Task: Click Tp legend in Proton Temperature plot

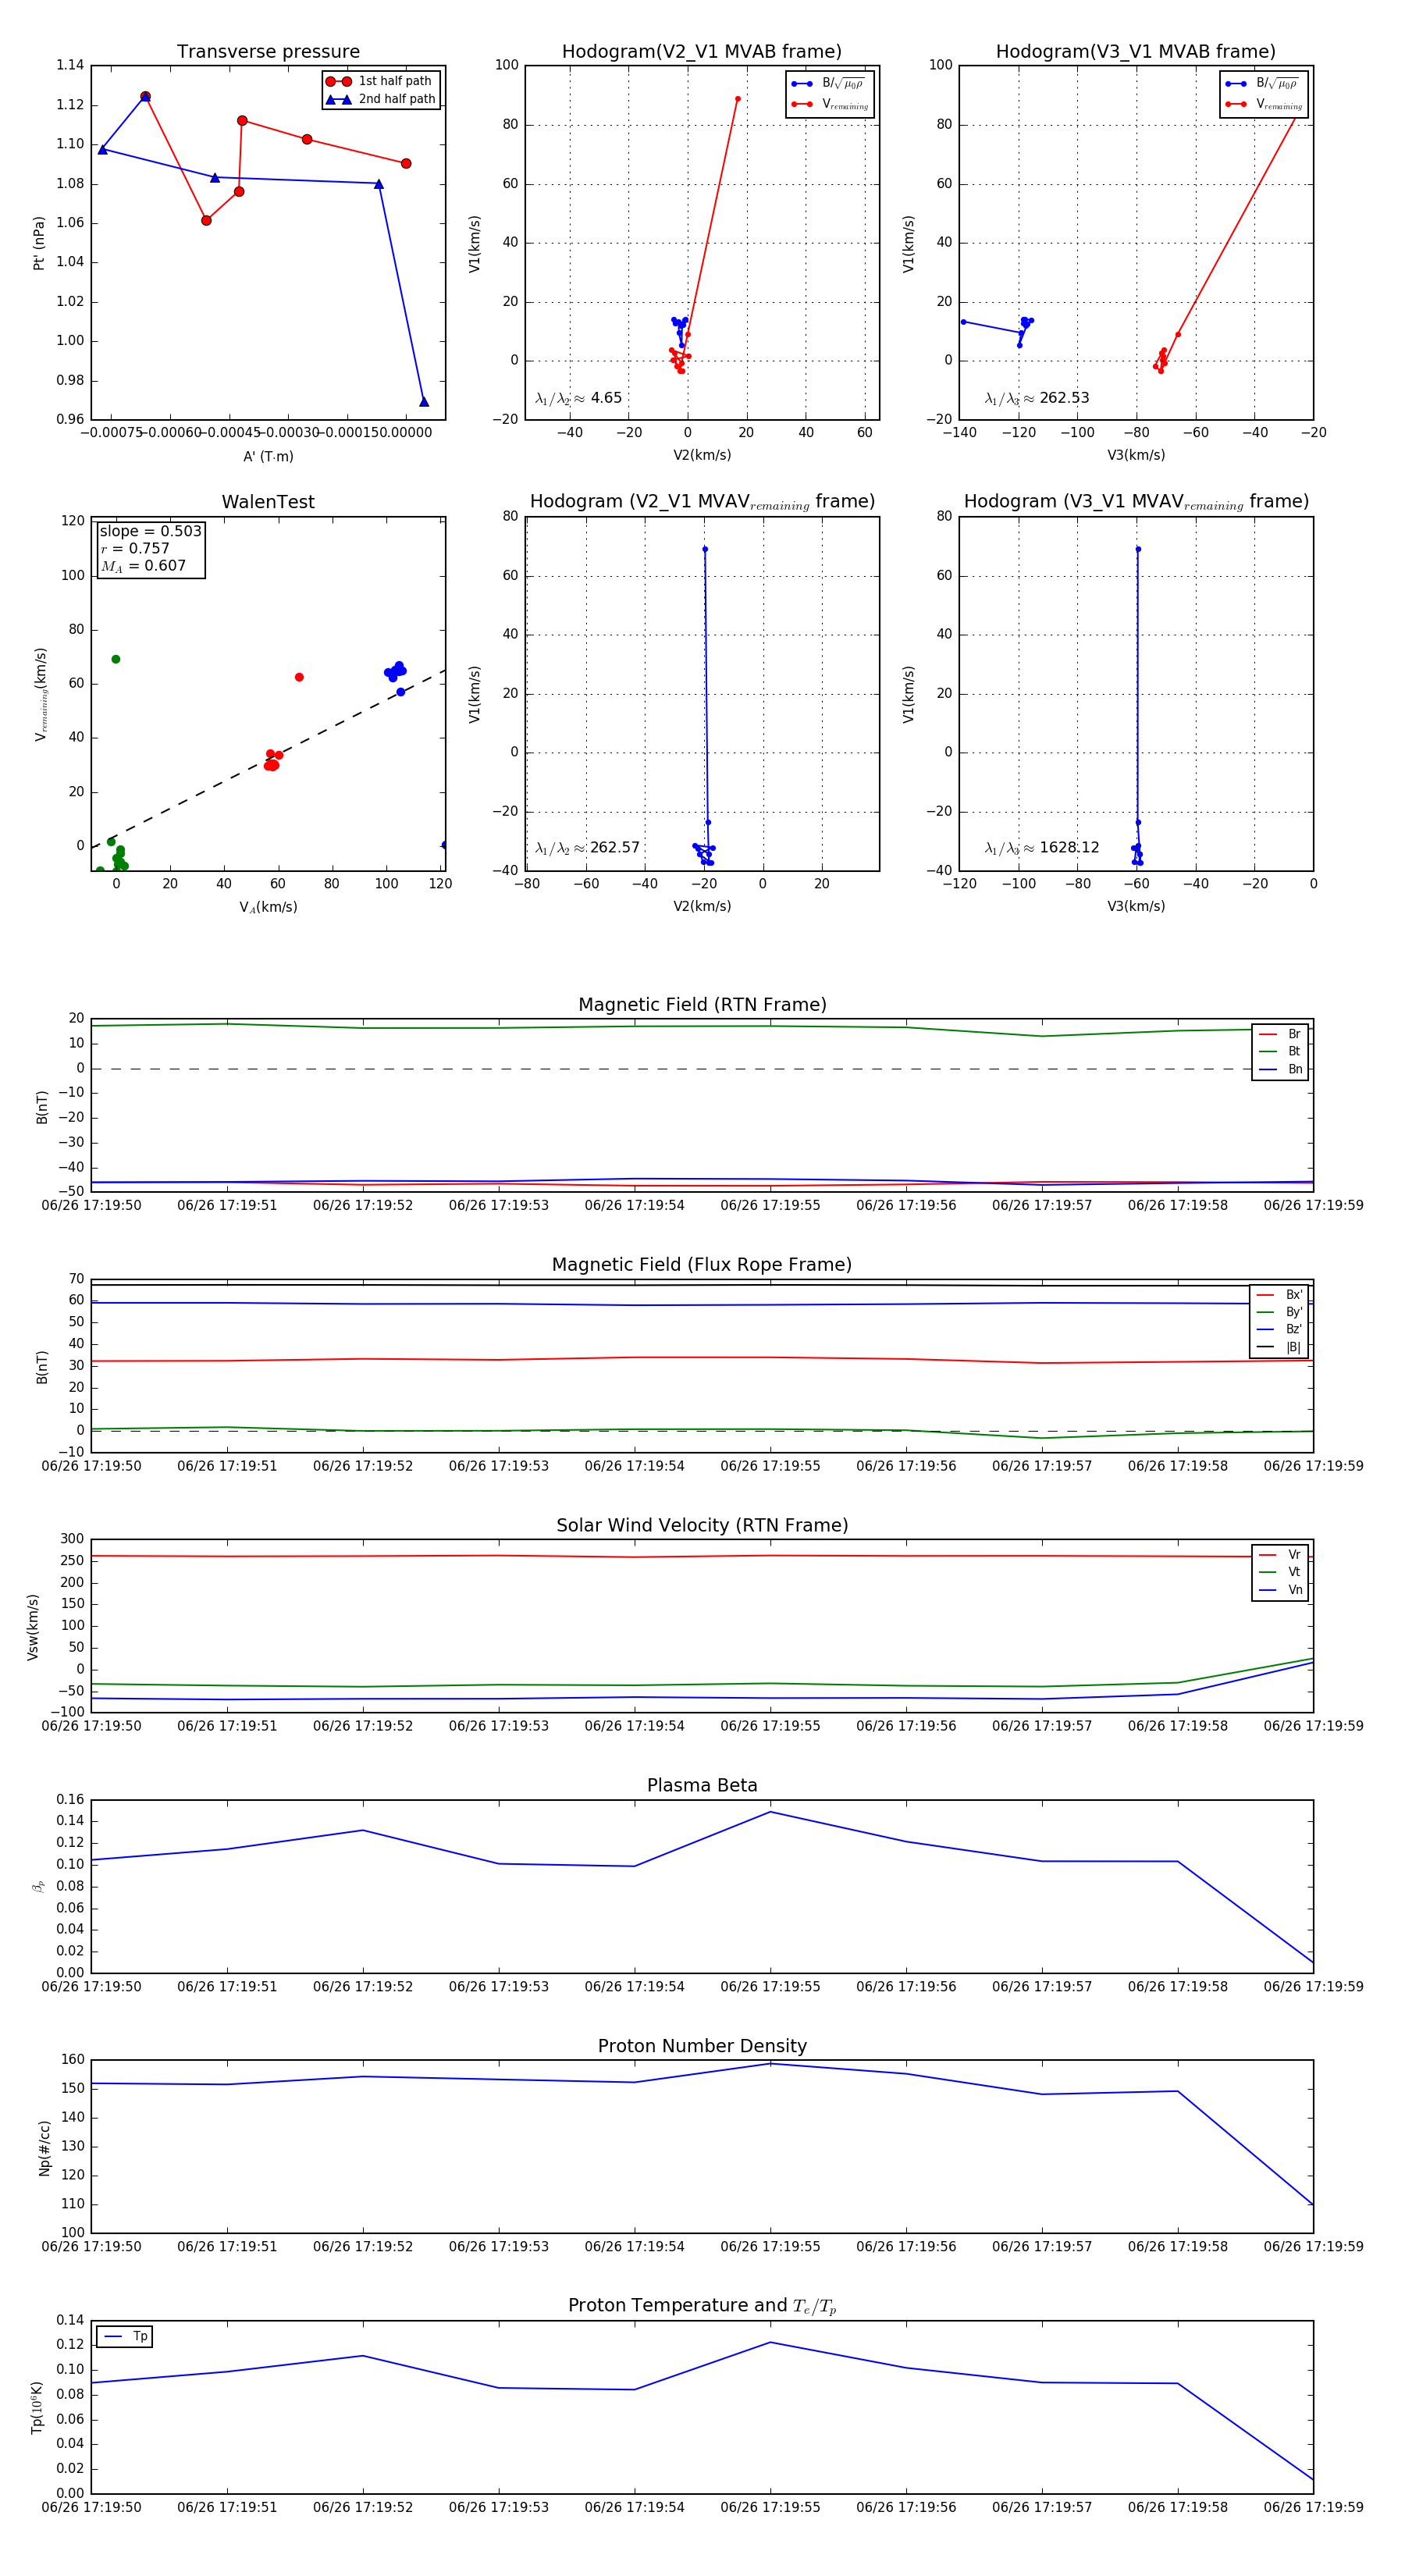Action: (x=139, y=2336)
